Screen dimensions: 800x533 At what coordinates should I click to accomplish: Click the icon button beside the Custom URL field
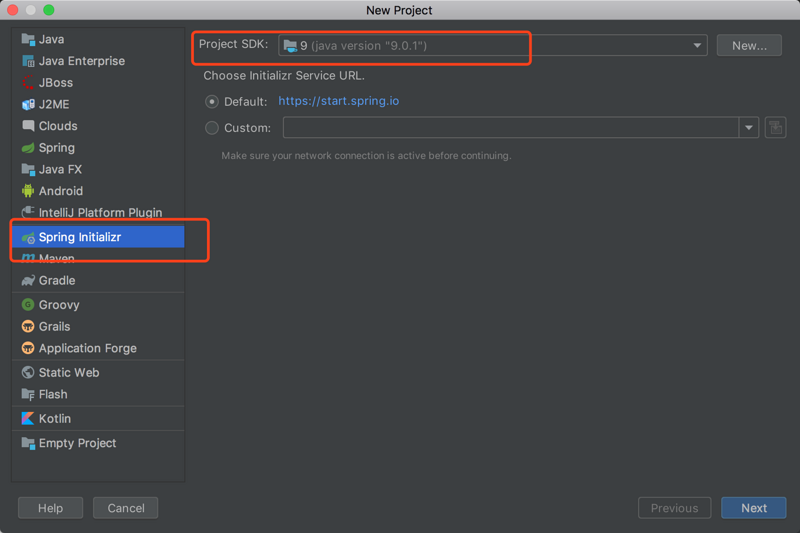pos(775,128)
